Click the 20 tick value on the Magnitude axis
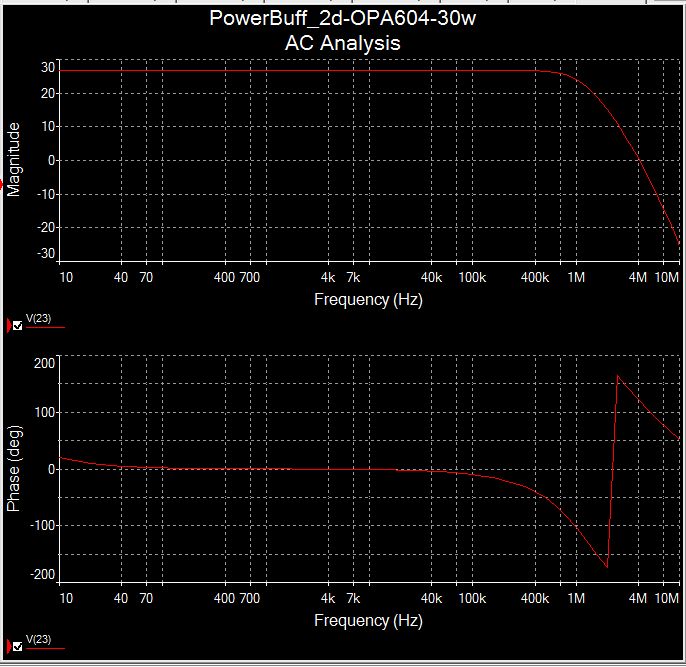This screenshot has height=667, width=686. pyautogui.click(x=48, y=93)
